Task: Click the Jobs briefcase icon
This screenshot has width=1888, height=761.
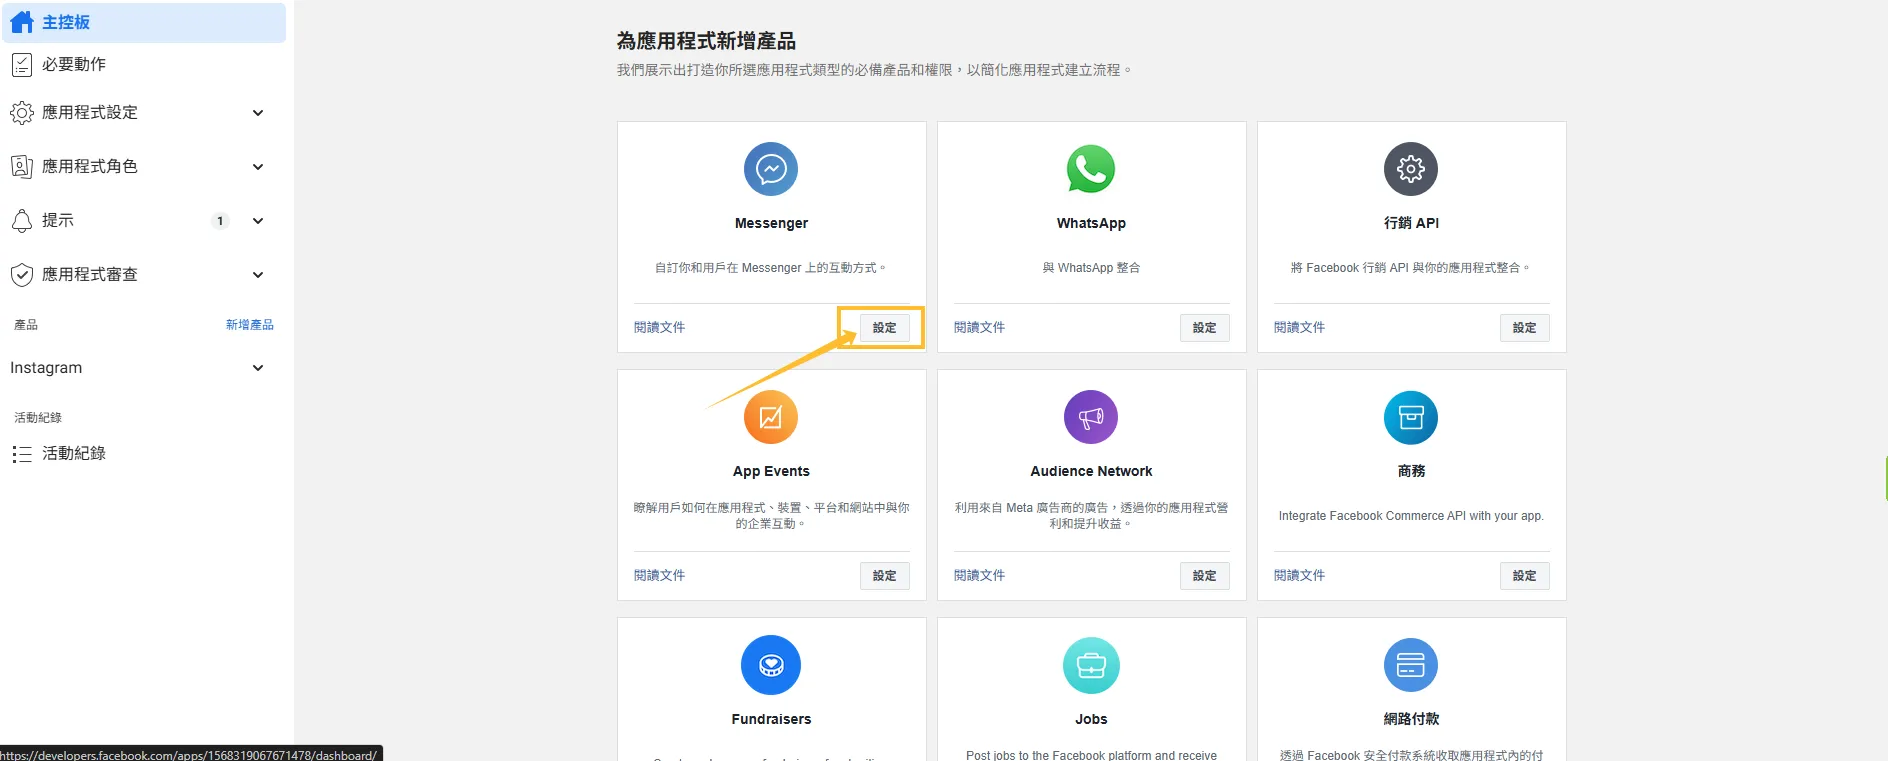Action: click(1091, 665)
